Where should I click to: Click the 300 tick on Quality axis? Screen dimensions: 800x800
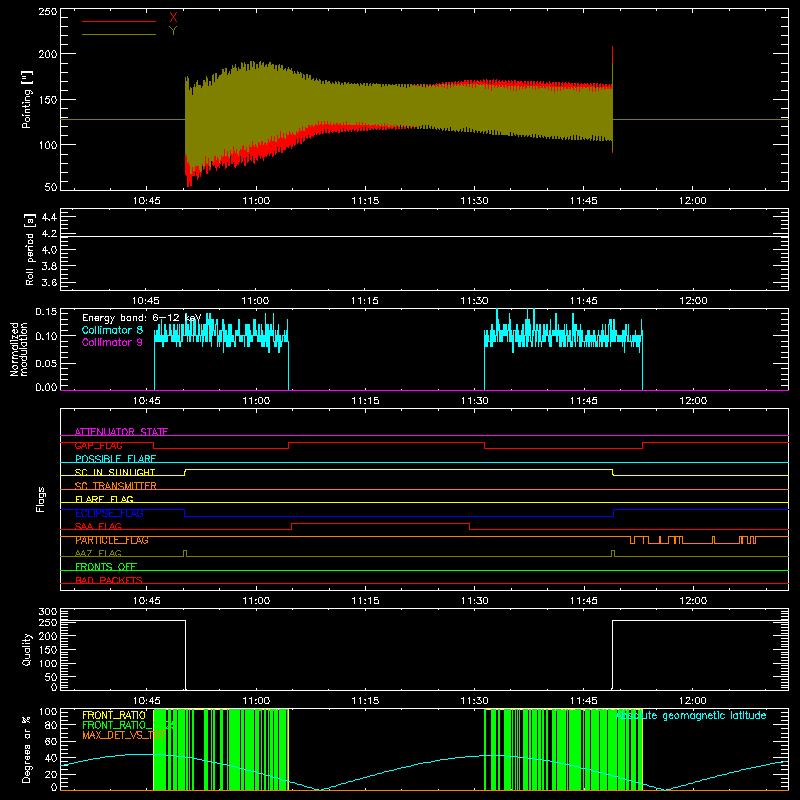click(x=48, y=611)
